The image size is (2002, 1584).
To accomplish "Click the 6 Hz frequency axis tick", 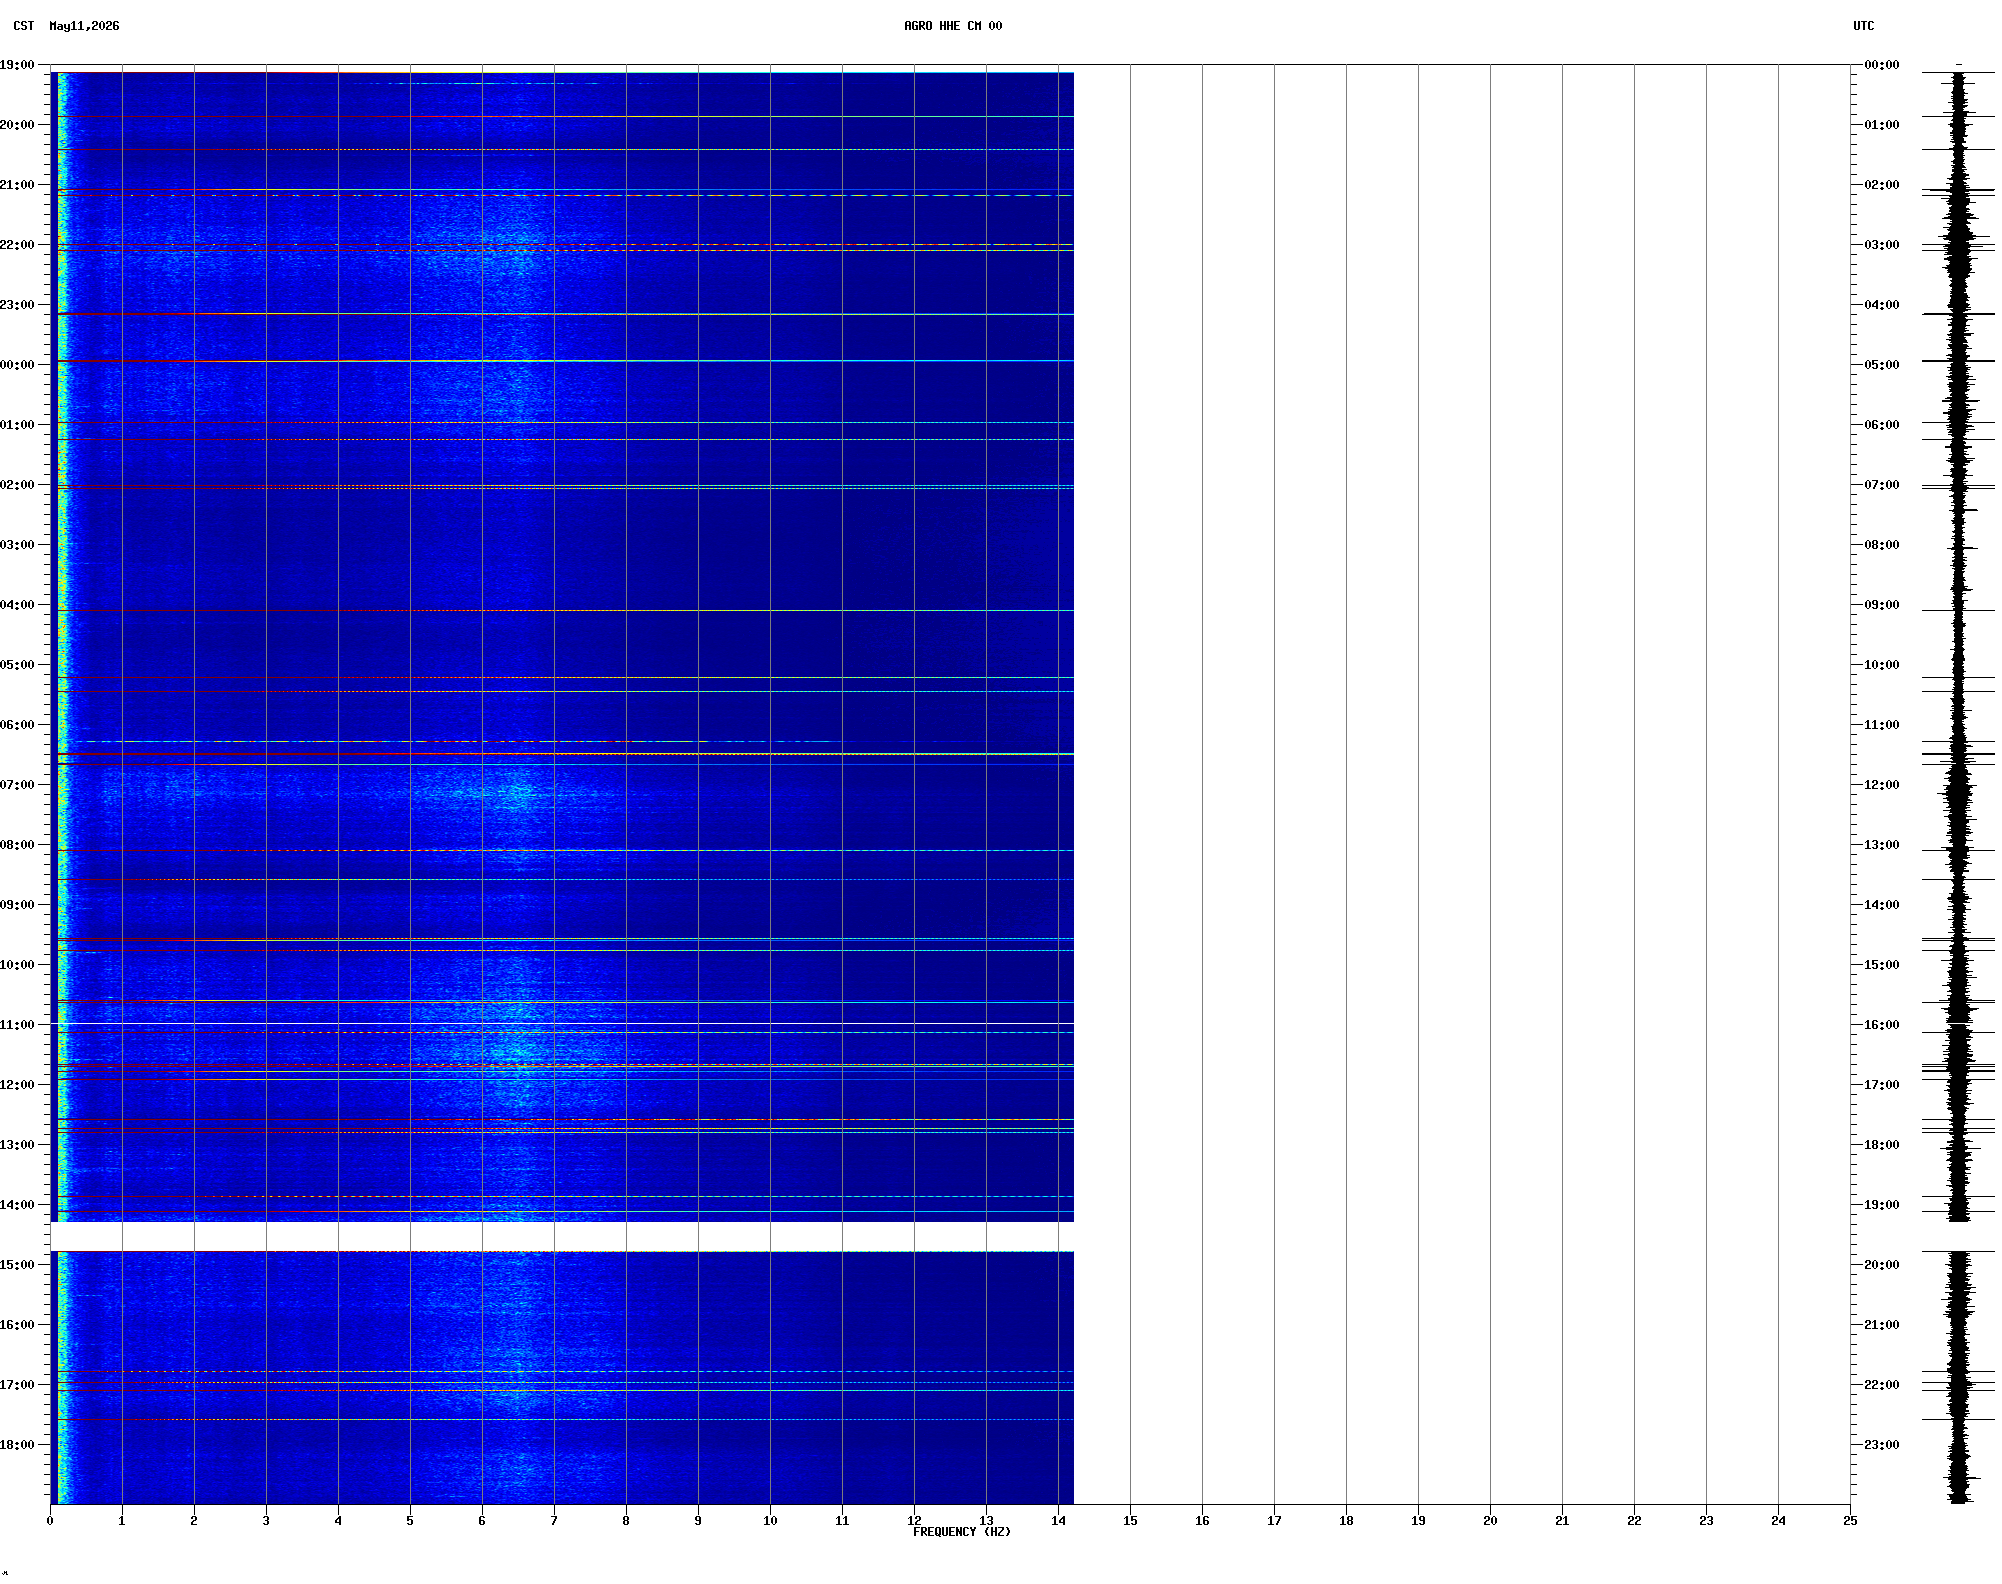I will point(482,1521).
